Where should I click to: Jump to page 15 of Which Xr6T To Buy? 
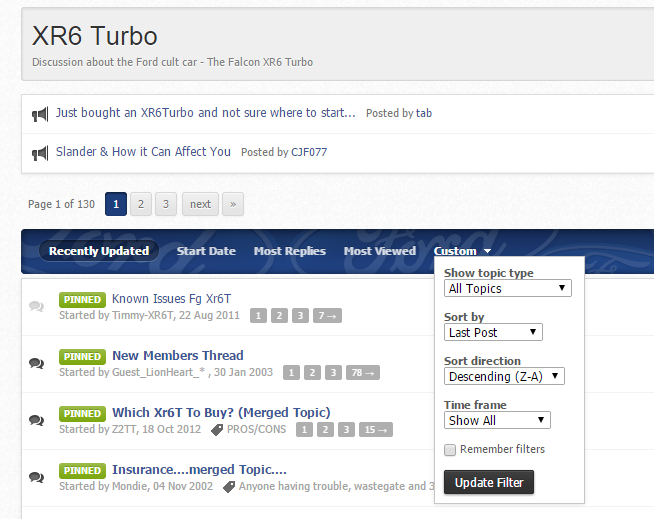click(x=376, y=430)
